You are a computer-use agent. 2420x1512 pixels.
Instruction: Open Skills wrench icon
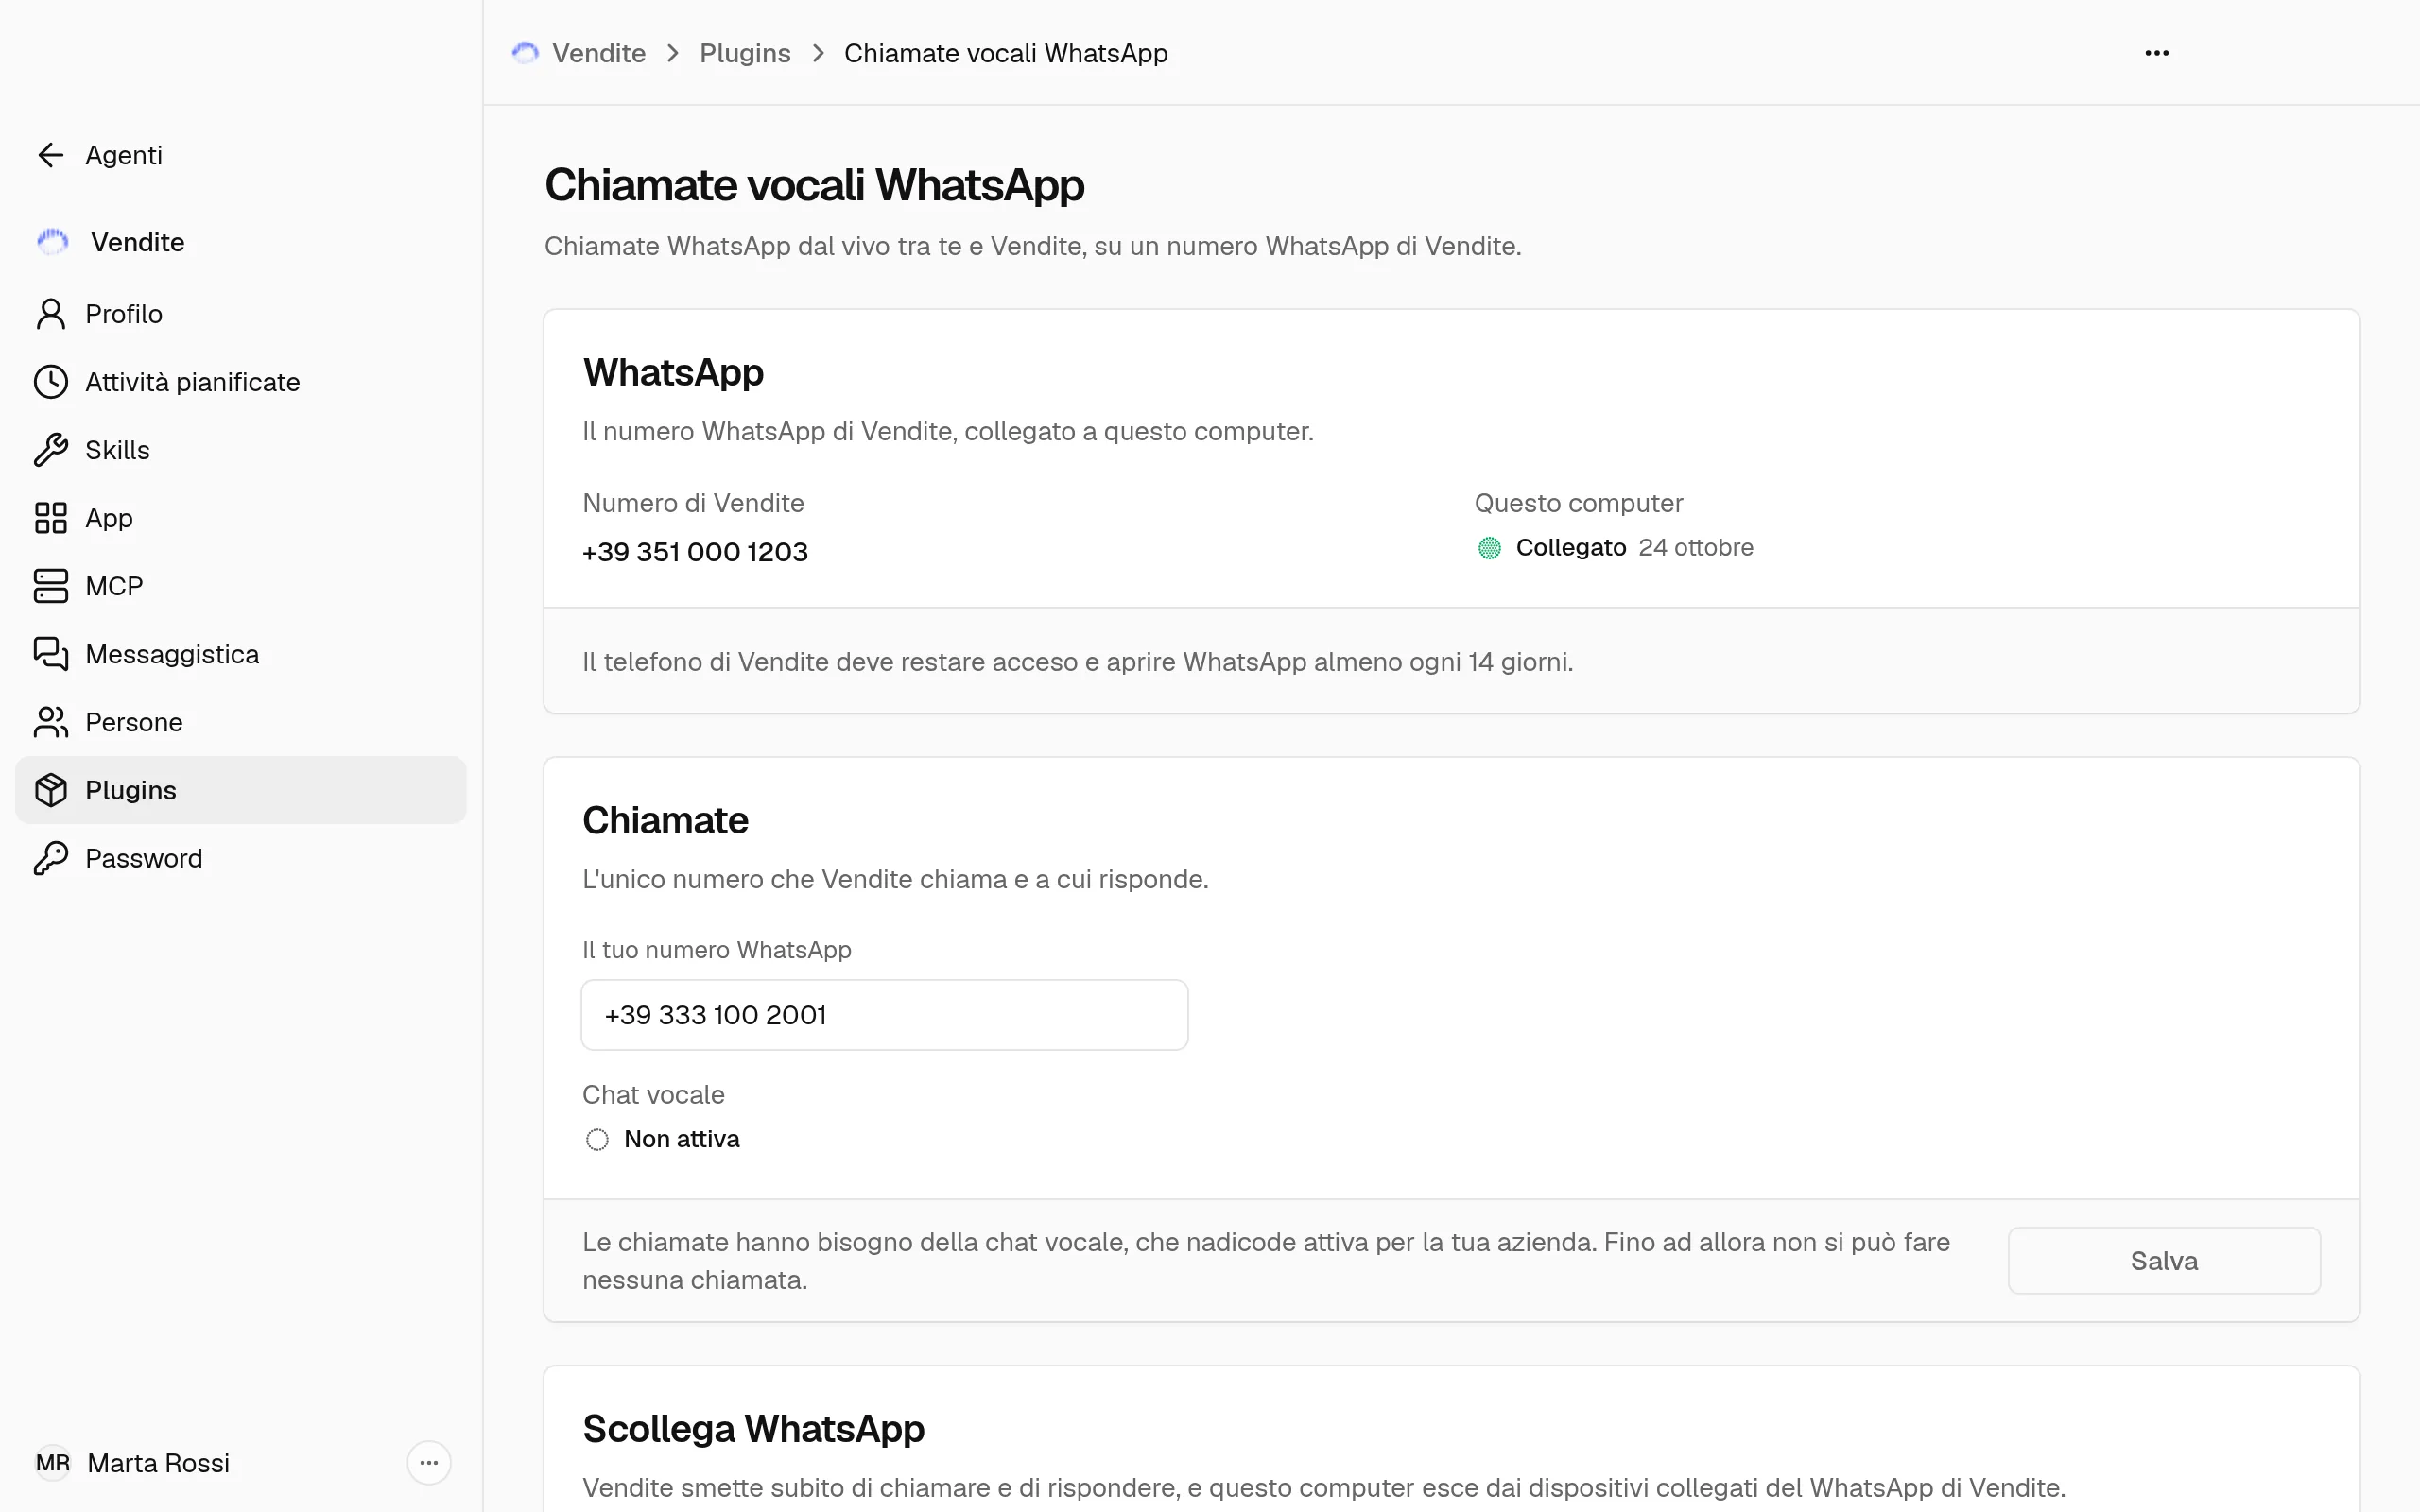tap(50, 450)
